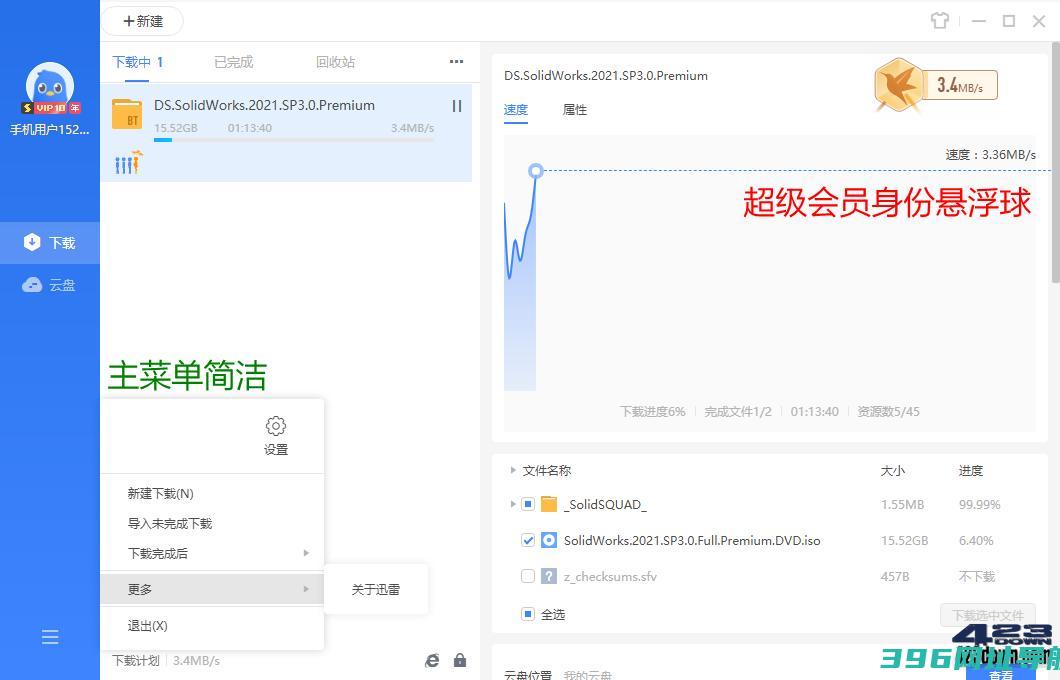Expand the _SolidSQUAD_ folder tree arrow
This screenshot has height=680, width=1060.
click(512, 504)
